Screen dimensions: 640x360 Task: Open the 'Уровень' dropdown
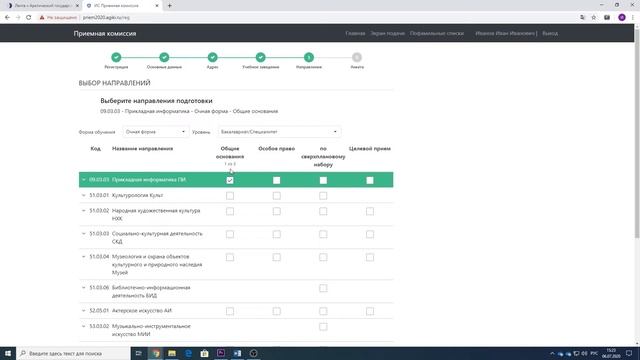click(279, 132)
